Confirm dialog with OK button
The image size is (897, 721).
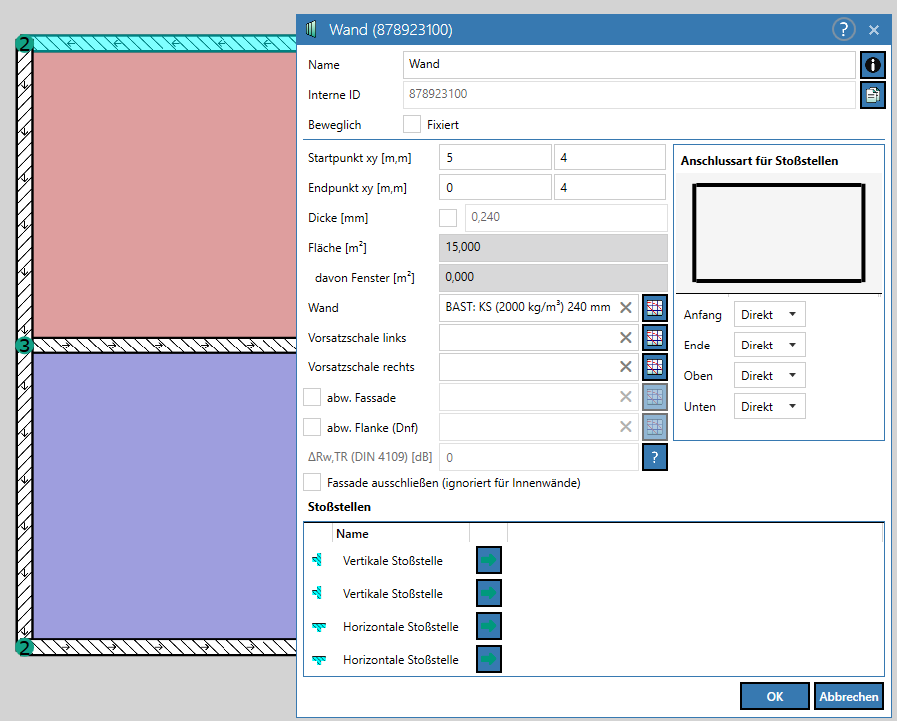tap(775, 696)
